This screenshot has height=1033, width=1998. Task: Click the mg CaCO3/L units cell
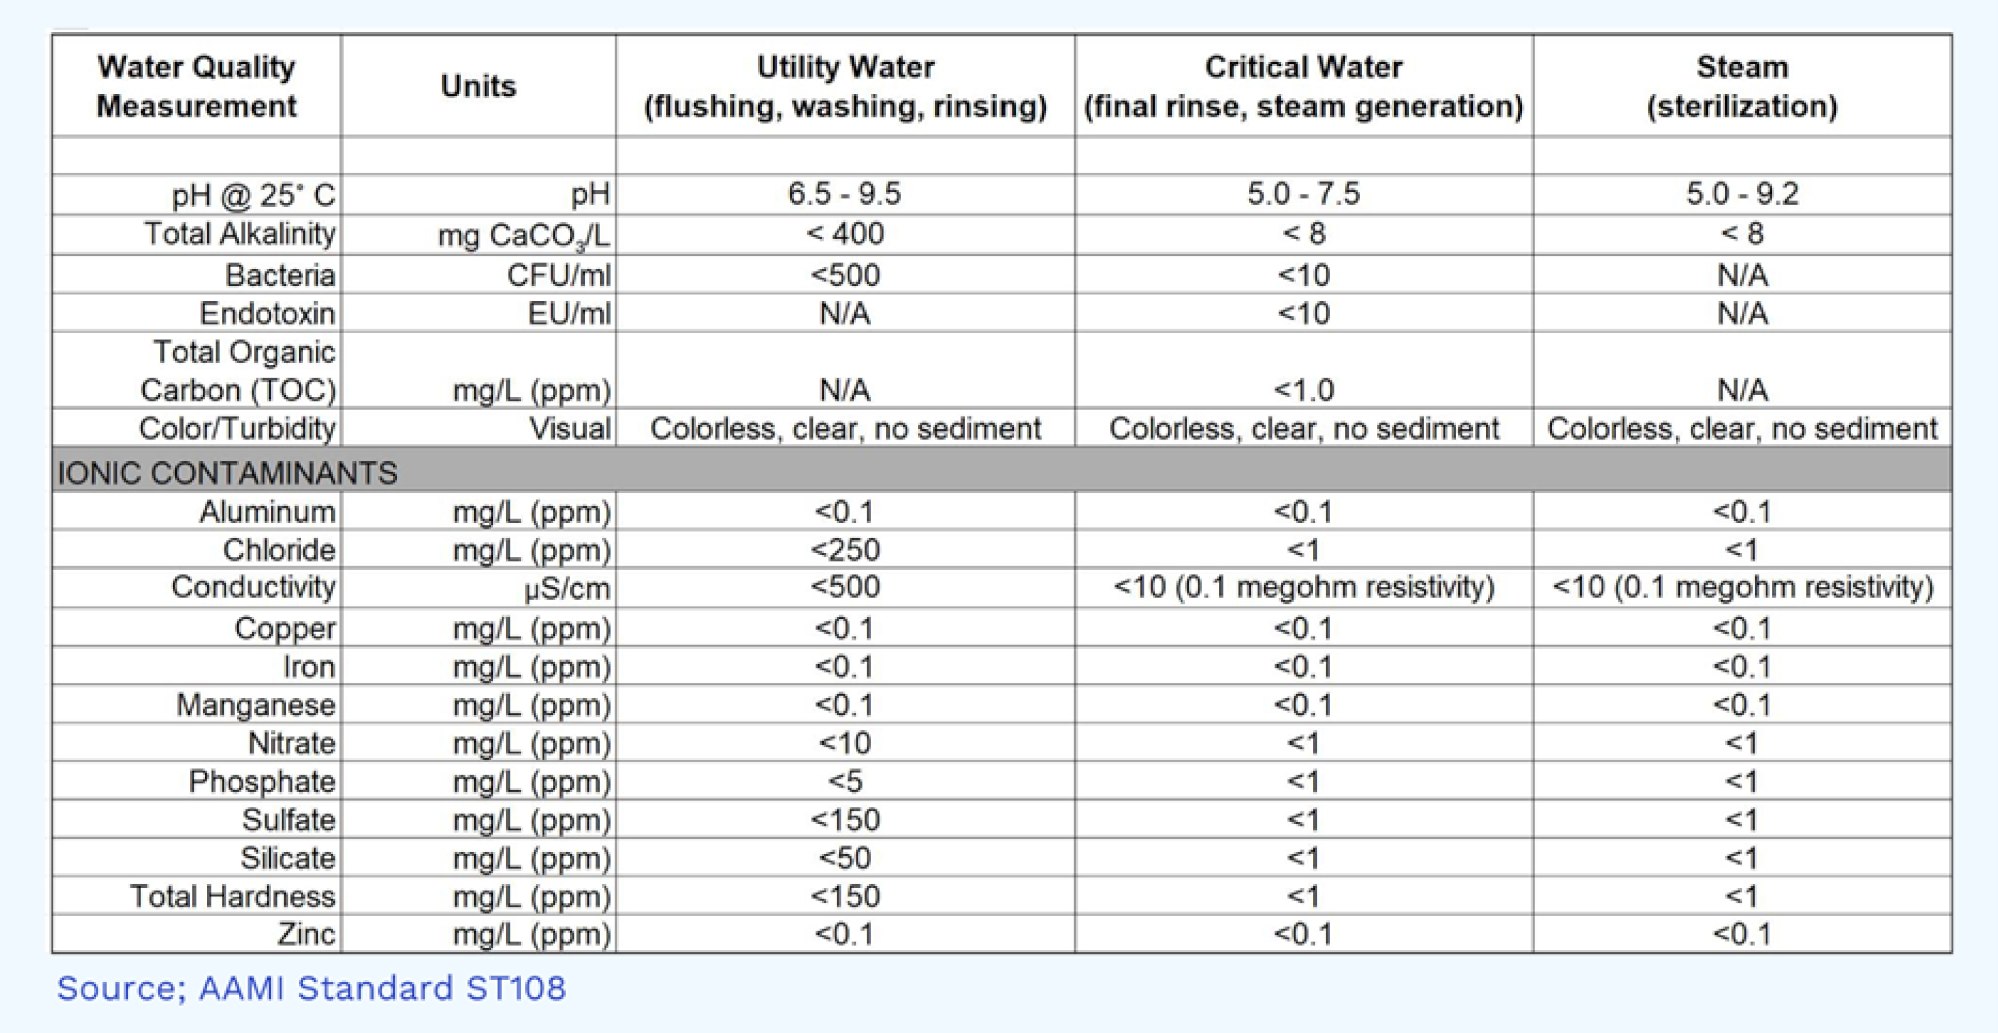coord(524,236)
